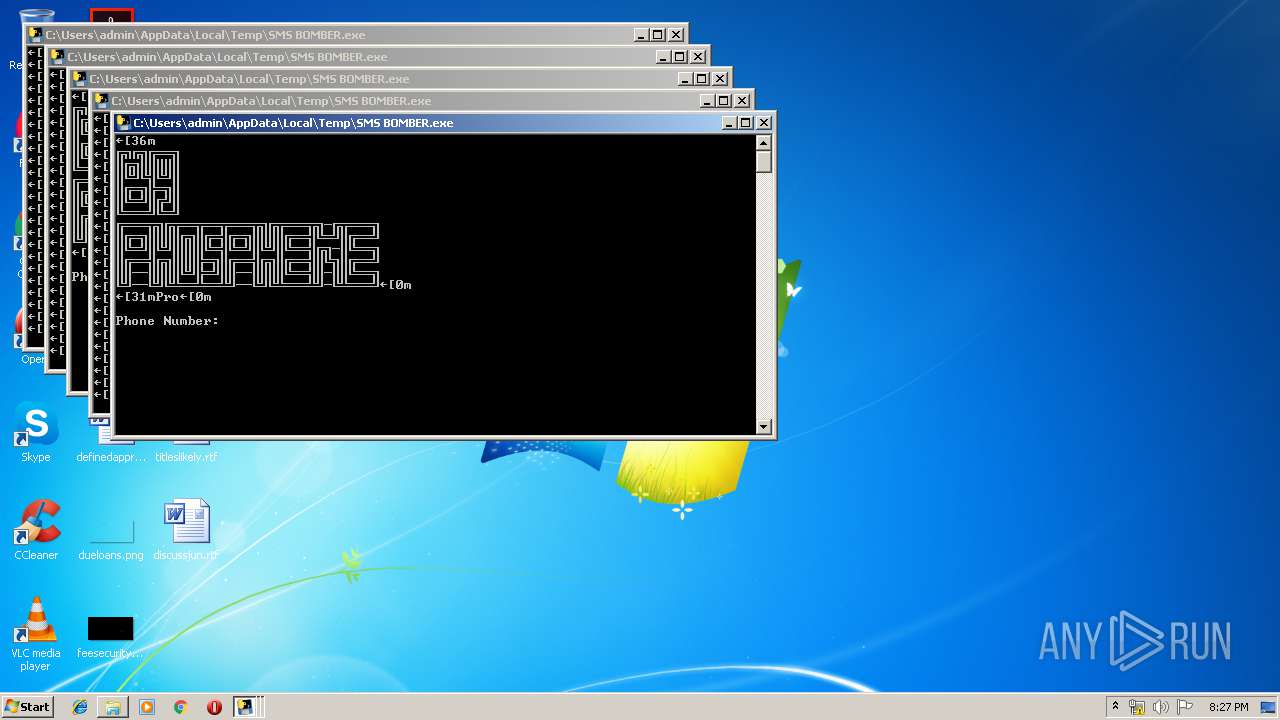The width and height of the screenshot is (1280, 720).
Task: Open Action Center flag icon
Action: coord(1184,707)
